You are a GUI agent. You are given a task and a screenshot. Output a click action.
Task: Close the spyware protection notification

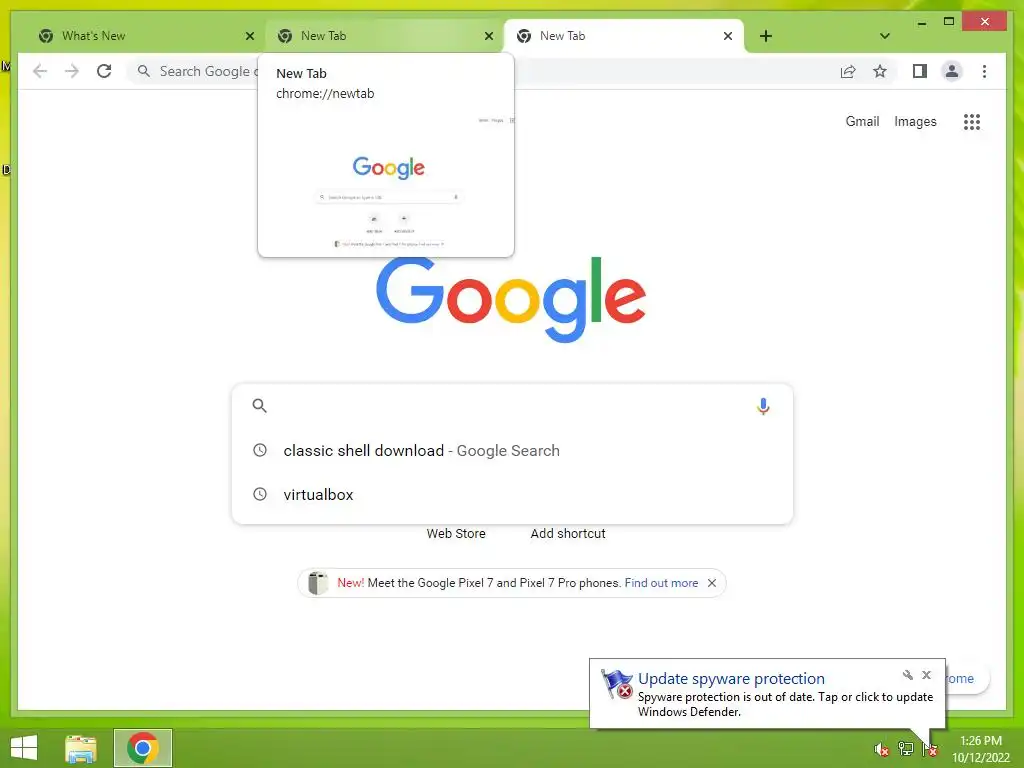coord(926,675)
